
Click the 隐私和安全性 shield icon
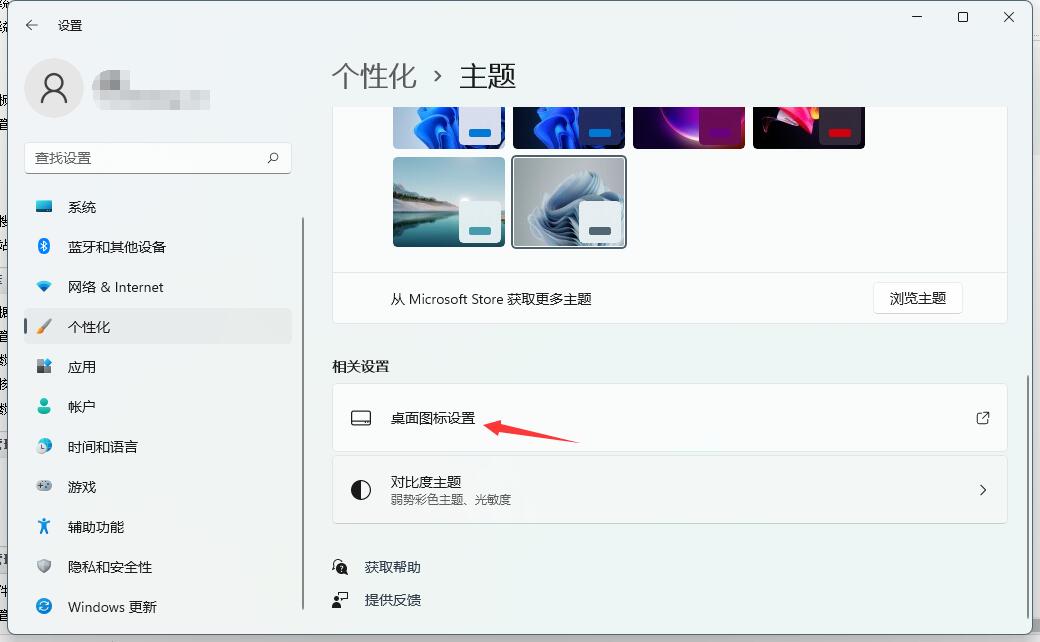click(44, 566)
